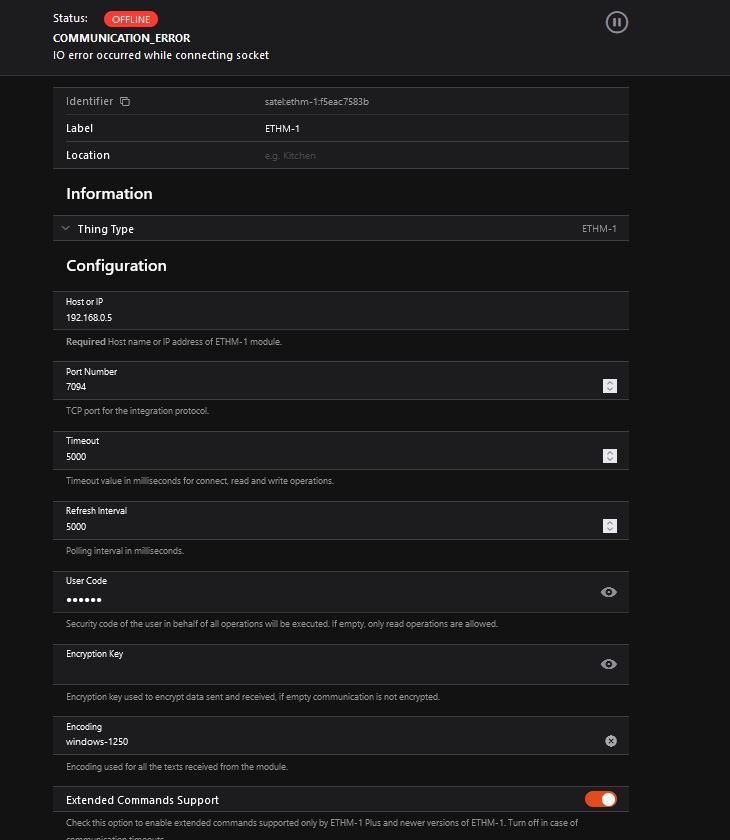Reveal the Encryption Key value
Image resolution: width=730 pixels, height=840 pixels.
(608, 664)
